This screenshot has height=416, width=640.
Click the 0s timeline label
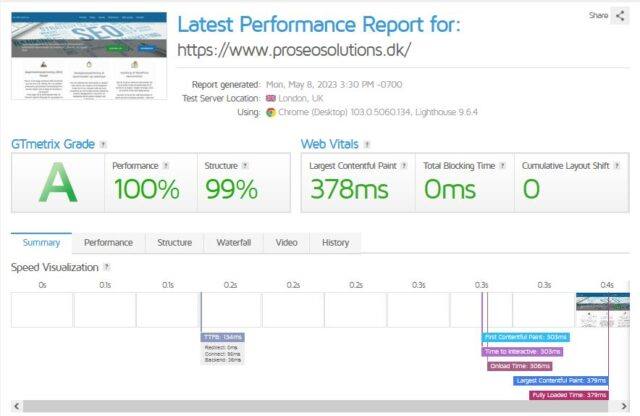(x=42, y=285)
